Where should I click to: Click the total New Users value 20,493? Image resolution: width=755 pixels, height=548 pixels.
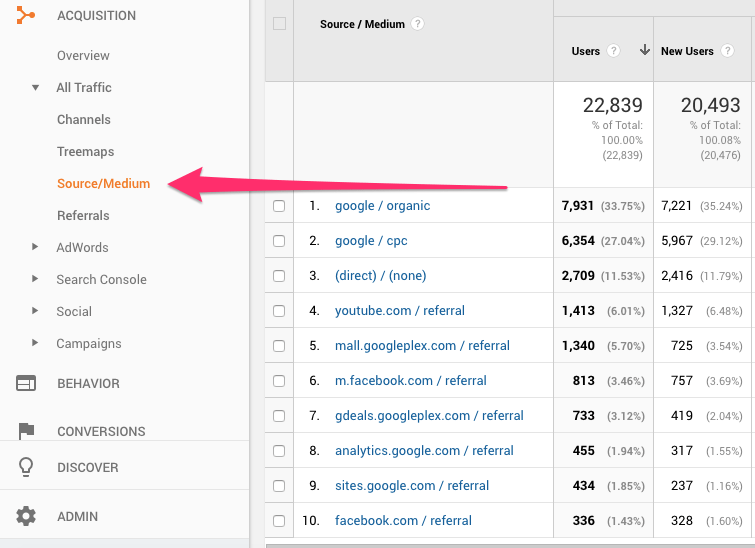coord(710,105)
